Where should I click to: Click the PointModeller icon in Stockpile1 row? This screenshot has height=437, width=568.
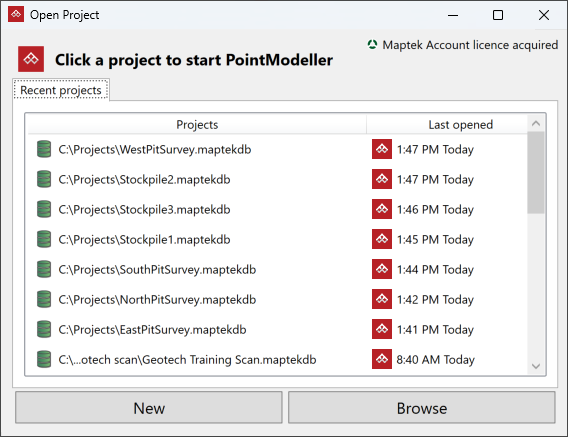tap(382, 239)
